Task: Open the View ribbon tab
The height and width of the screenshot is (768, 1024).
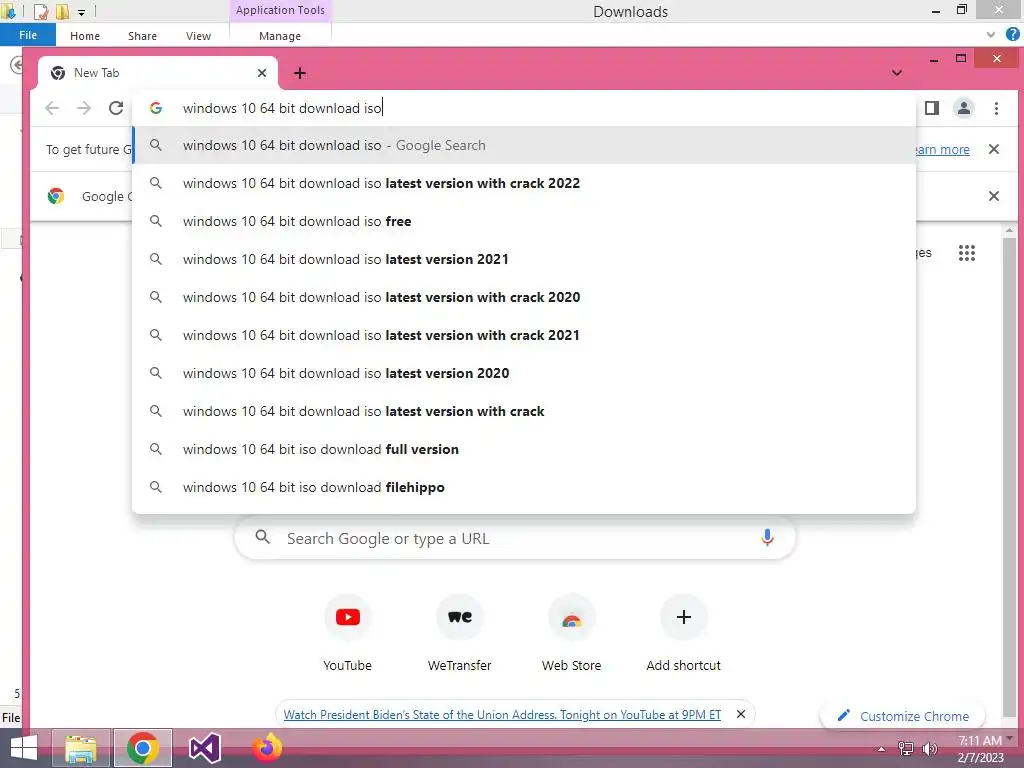Action: [x=199, y=36]
